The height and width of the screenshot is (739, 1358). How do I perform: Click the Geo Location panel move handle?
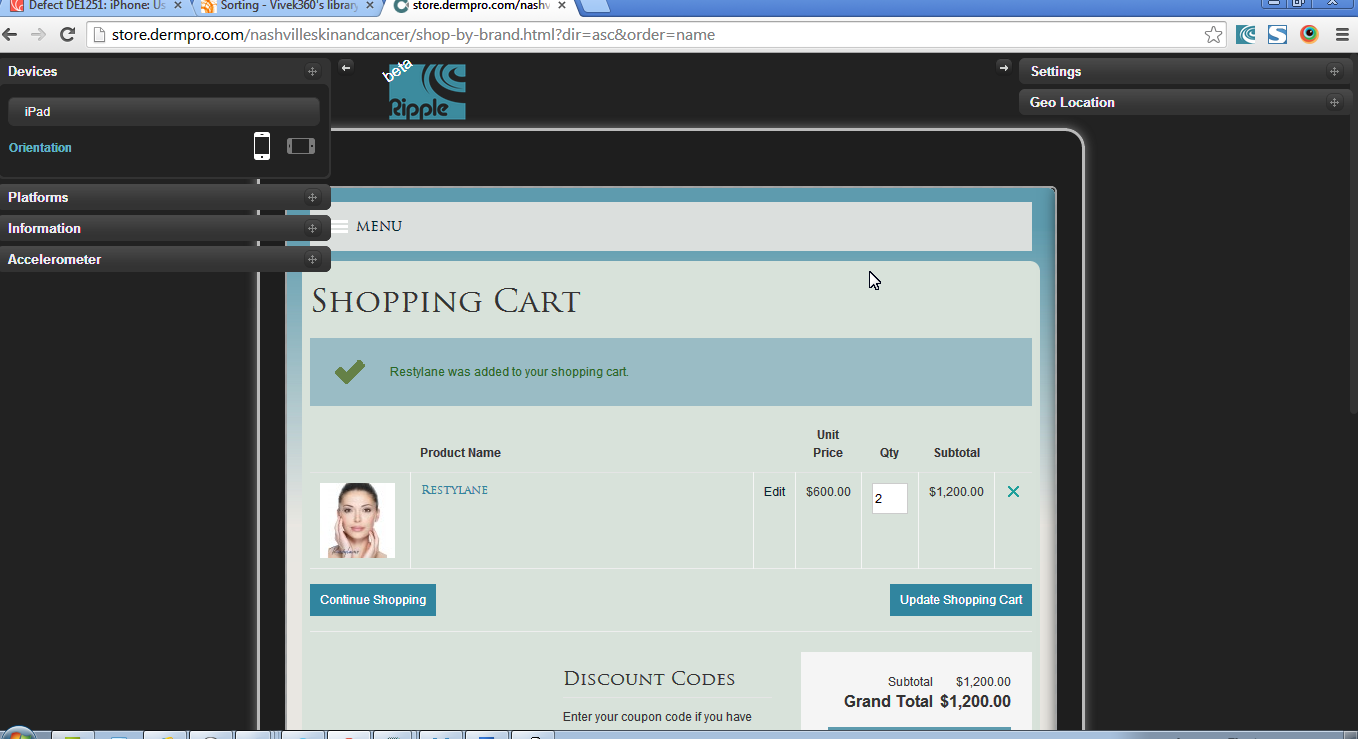point(1334,103)
